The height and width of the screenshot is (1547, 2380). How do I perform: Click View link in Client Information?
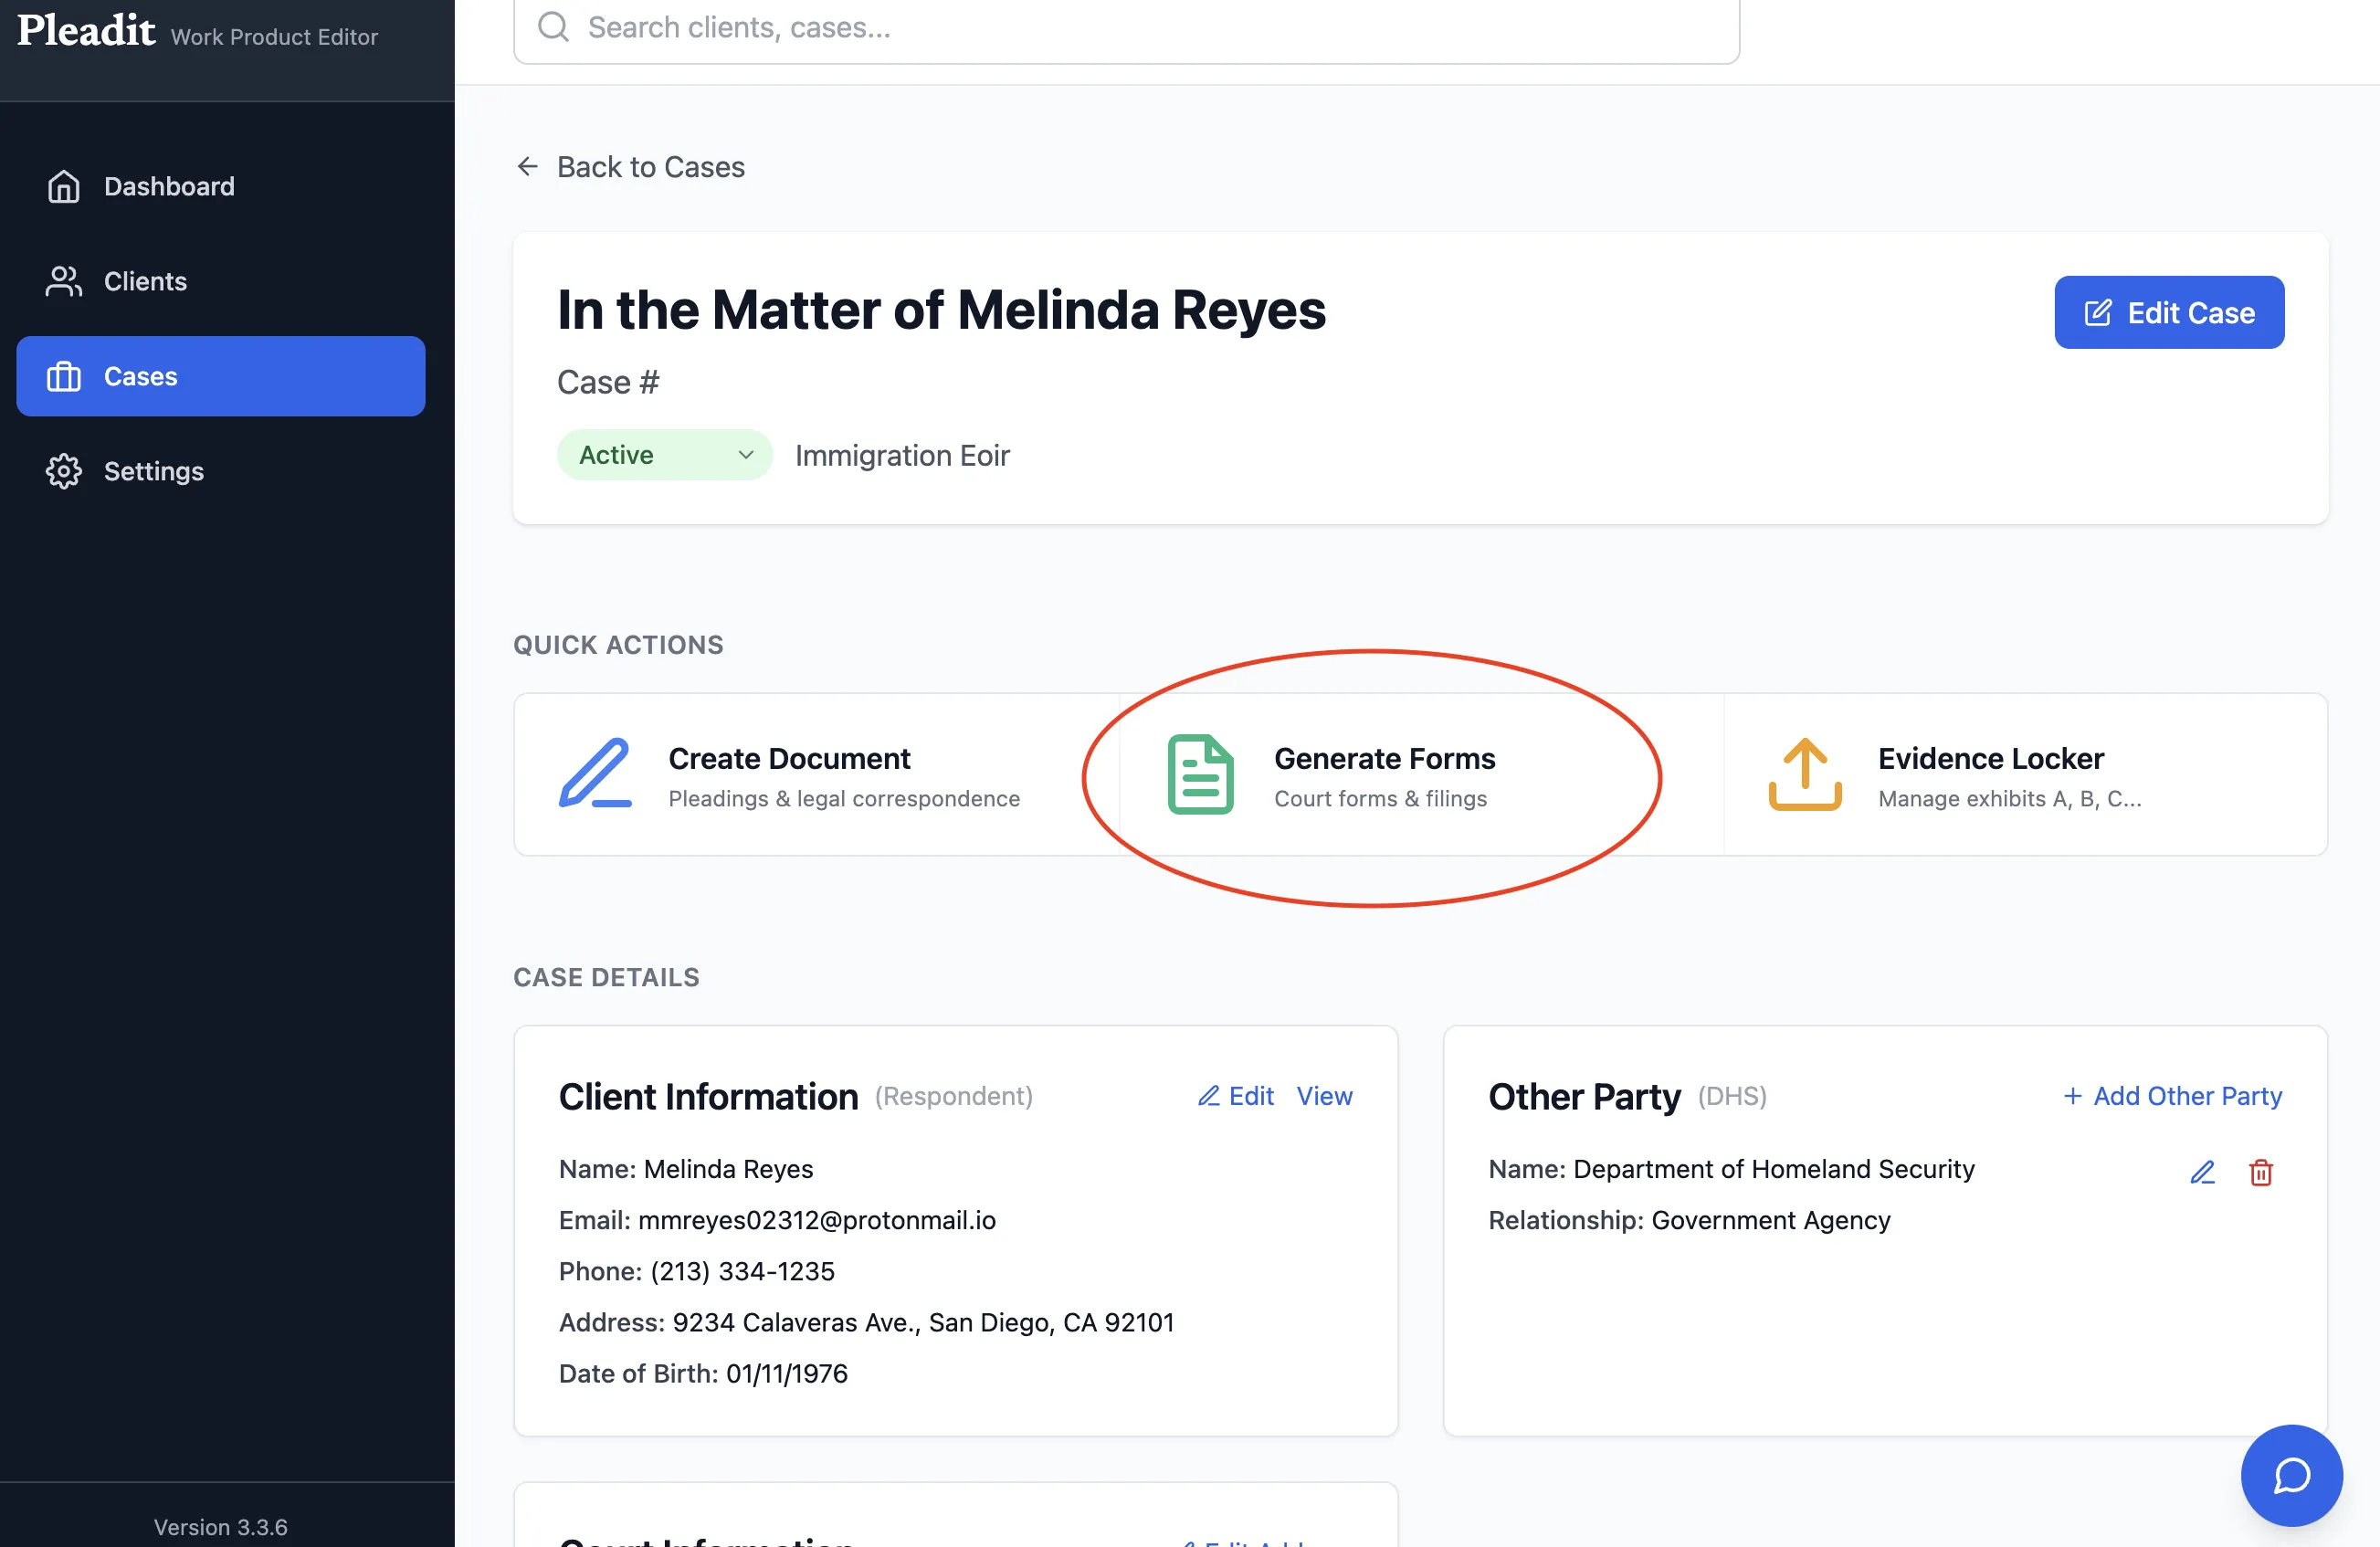[1324, 1096]
